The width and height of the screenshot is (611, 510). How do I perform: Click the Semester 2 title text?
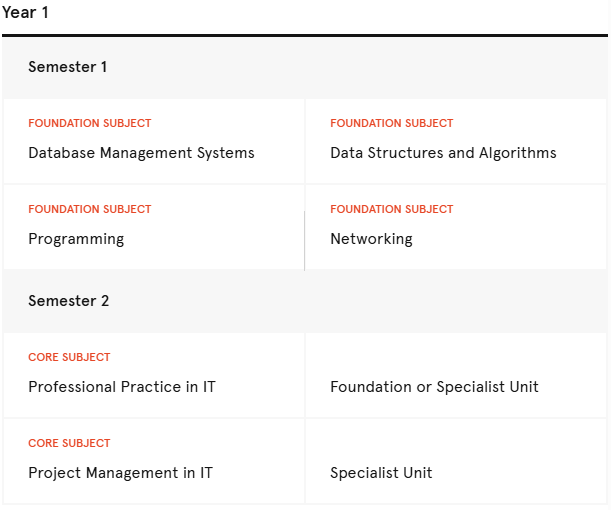(x=69, y=301)
